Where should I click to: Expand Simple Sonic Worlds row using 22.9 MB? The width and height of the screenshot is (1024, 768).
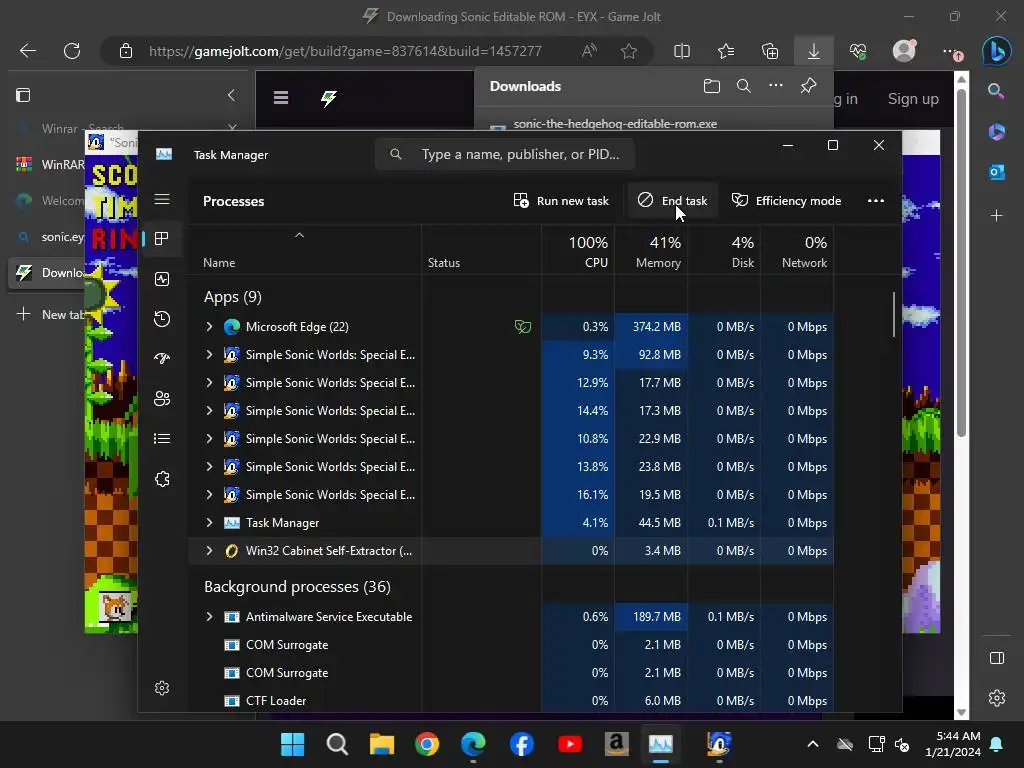[209, 439]
